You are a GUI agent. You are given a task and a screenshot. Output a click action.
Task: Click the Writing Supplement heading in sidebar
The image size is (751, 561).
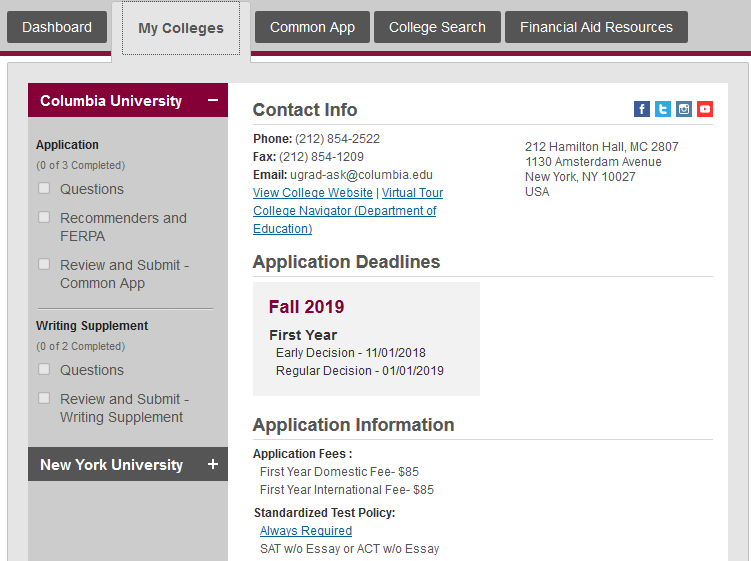click(92, 326)
